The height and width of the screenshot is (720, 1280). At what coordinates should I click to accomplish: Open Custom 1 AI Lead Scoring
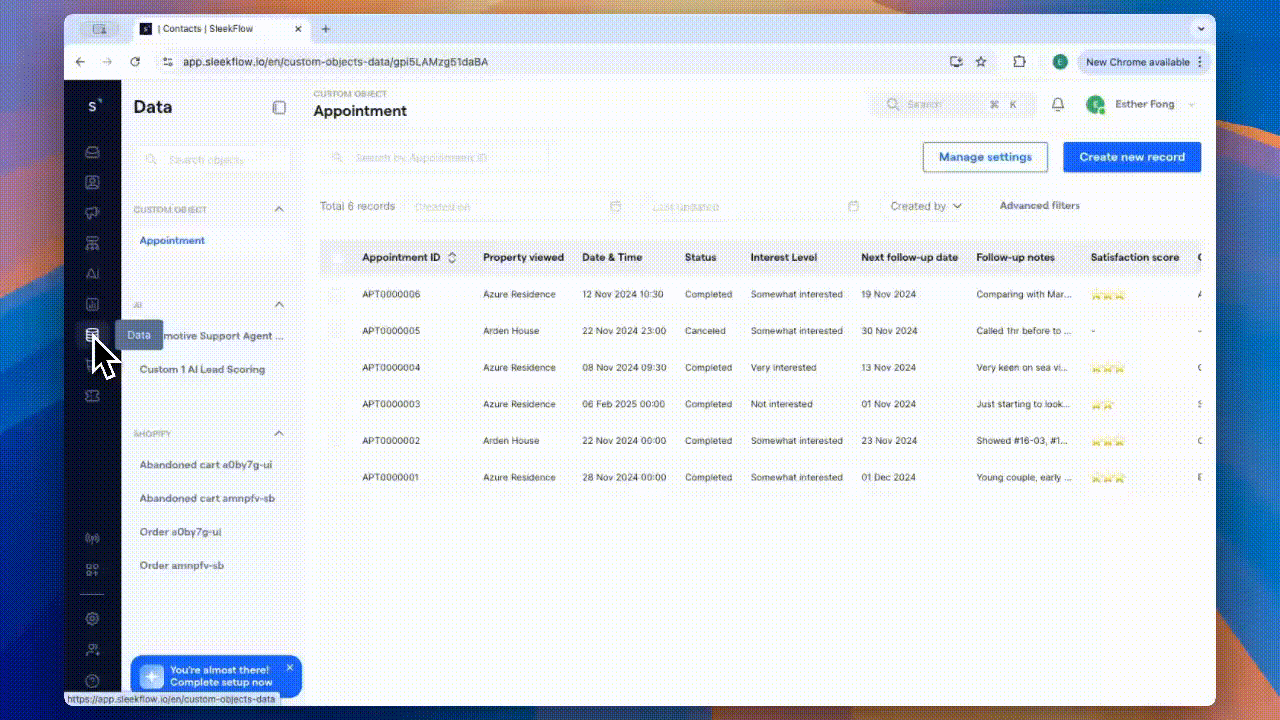pyautogui.click(x=201, y=369)
